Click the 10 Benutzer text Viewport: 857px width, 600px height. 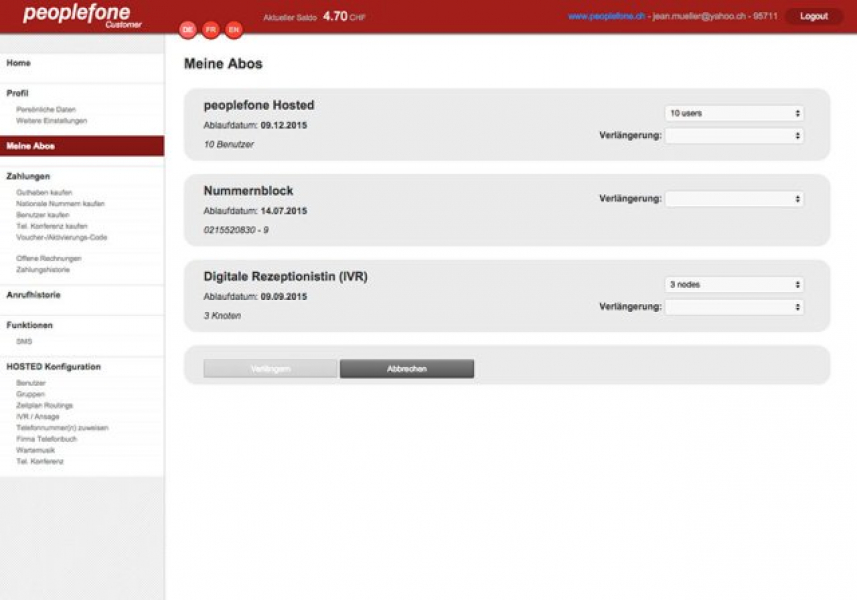(x=228, y=144)
